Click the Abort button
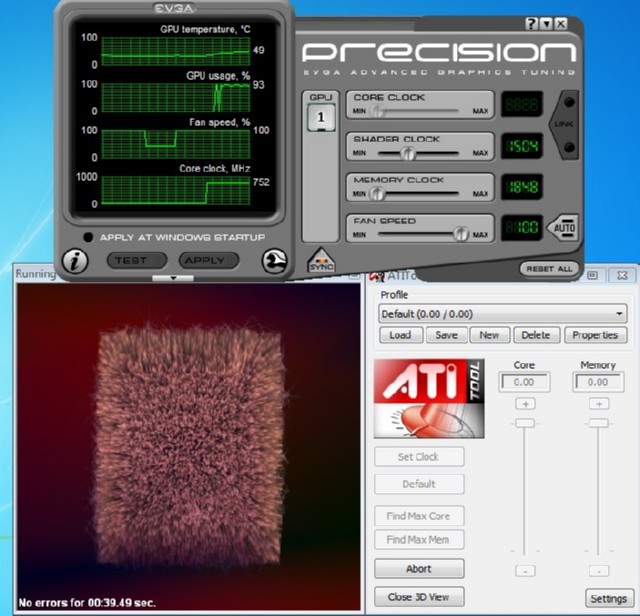The height and width of the screenshot is (616, 640). 419,569
